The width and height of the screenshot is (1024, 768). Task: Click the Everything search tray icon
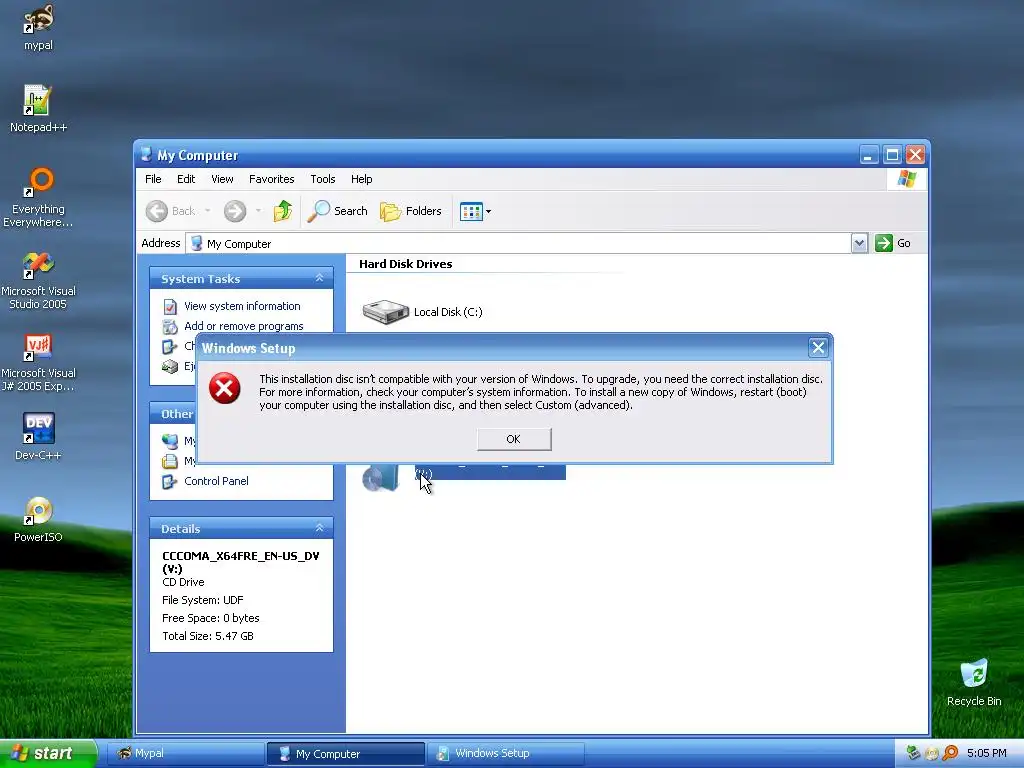pyautogui.click(x=950, y=753)
